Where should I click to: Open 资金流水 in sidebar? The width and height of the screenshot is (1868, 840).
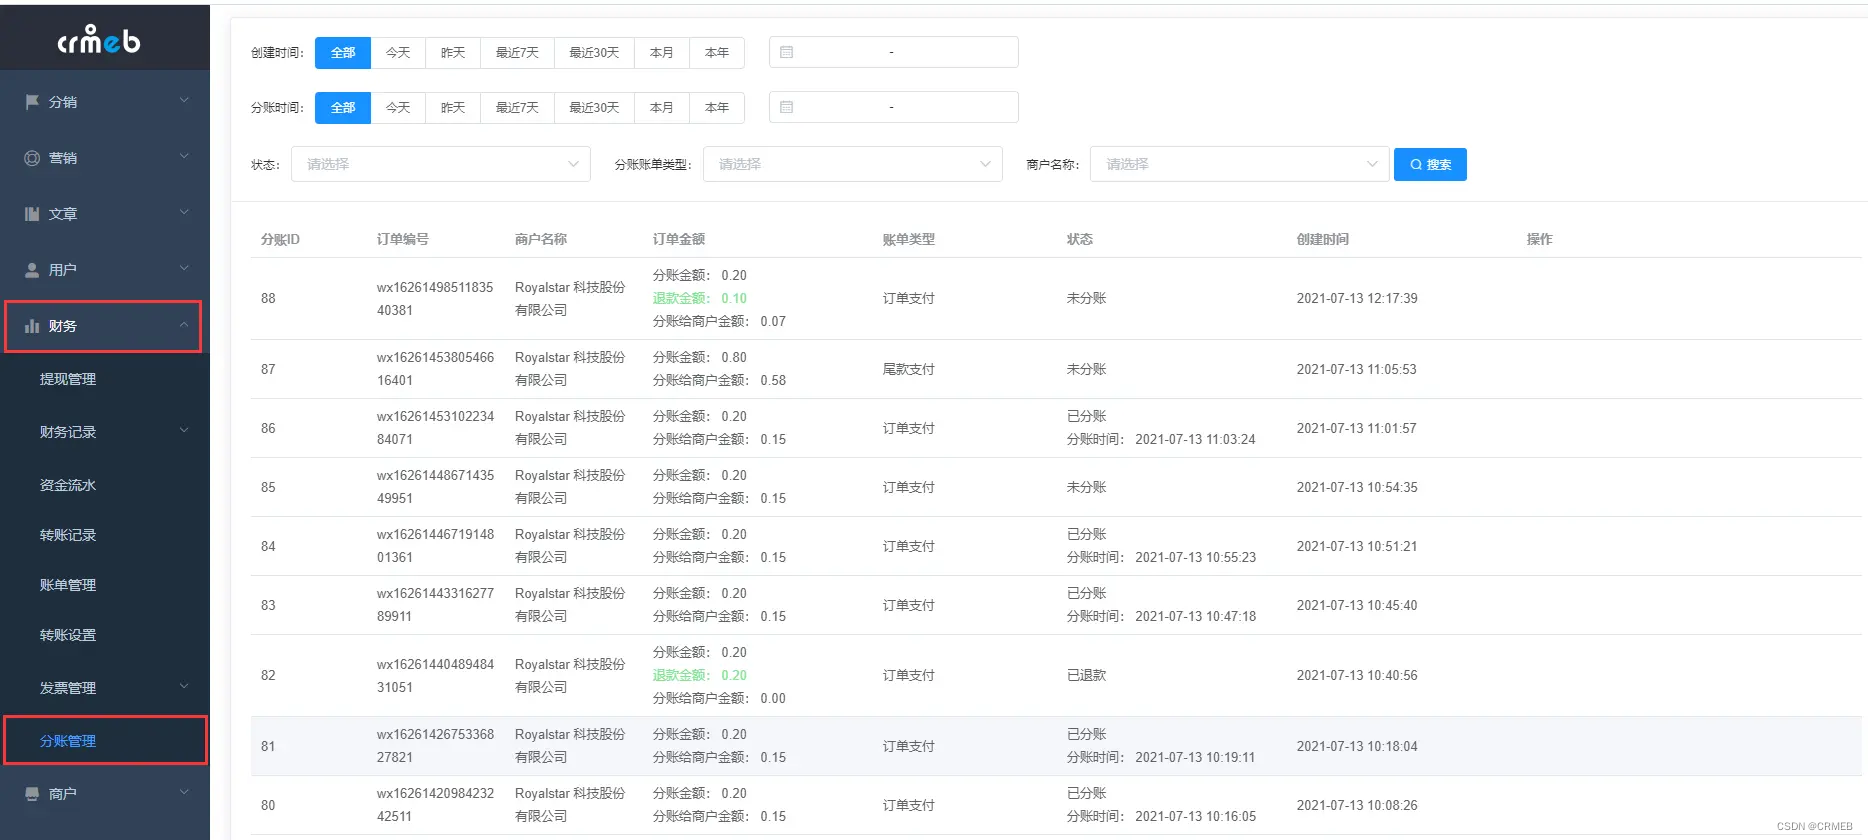pyautogui.click(x=68, y=485)
